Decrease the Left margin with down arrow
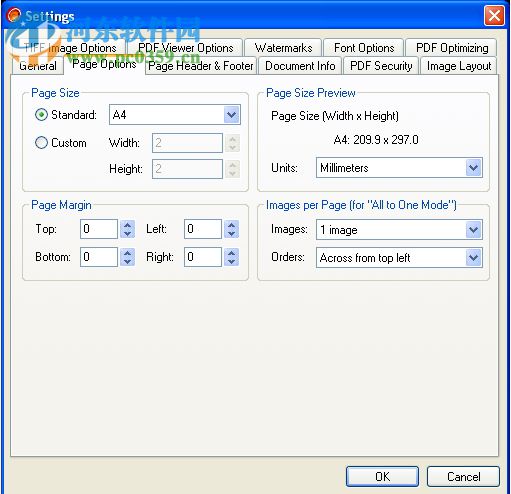This screenshot has height=494, width=511. click(232, 234)
